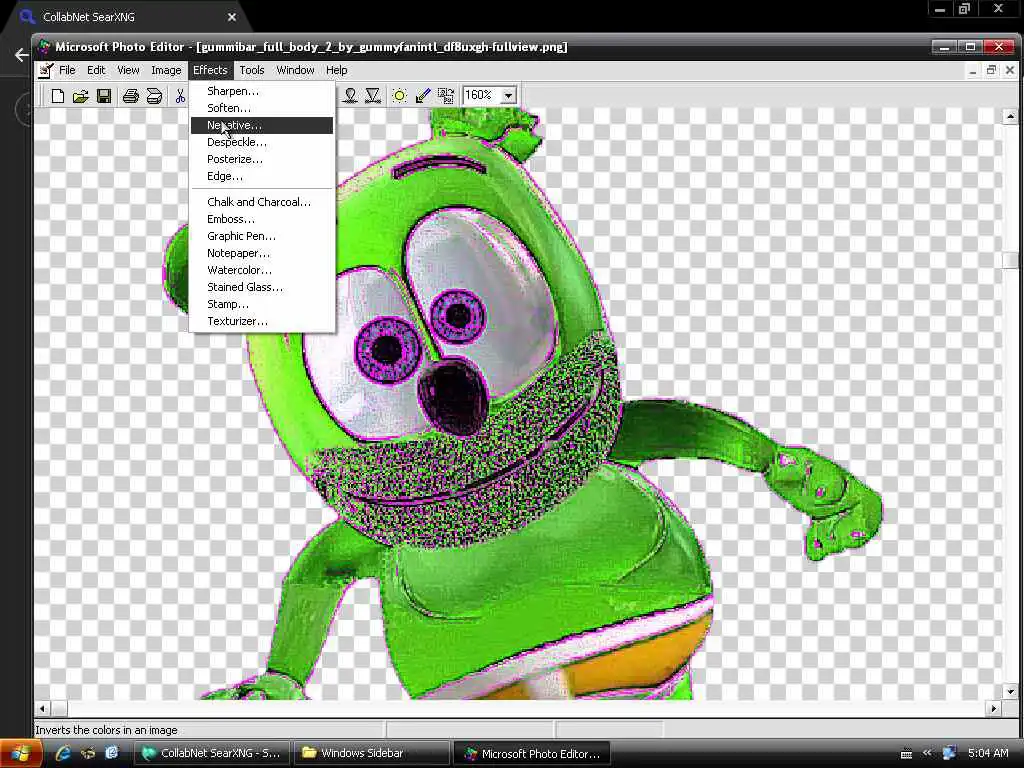Click the document control icon beside File
The width and height of the screenshot is (1024, 768).
(x=45, y=70)
